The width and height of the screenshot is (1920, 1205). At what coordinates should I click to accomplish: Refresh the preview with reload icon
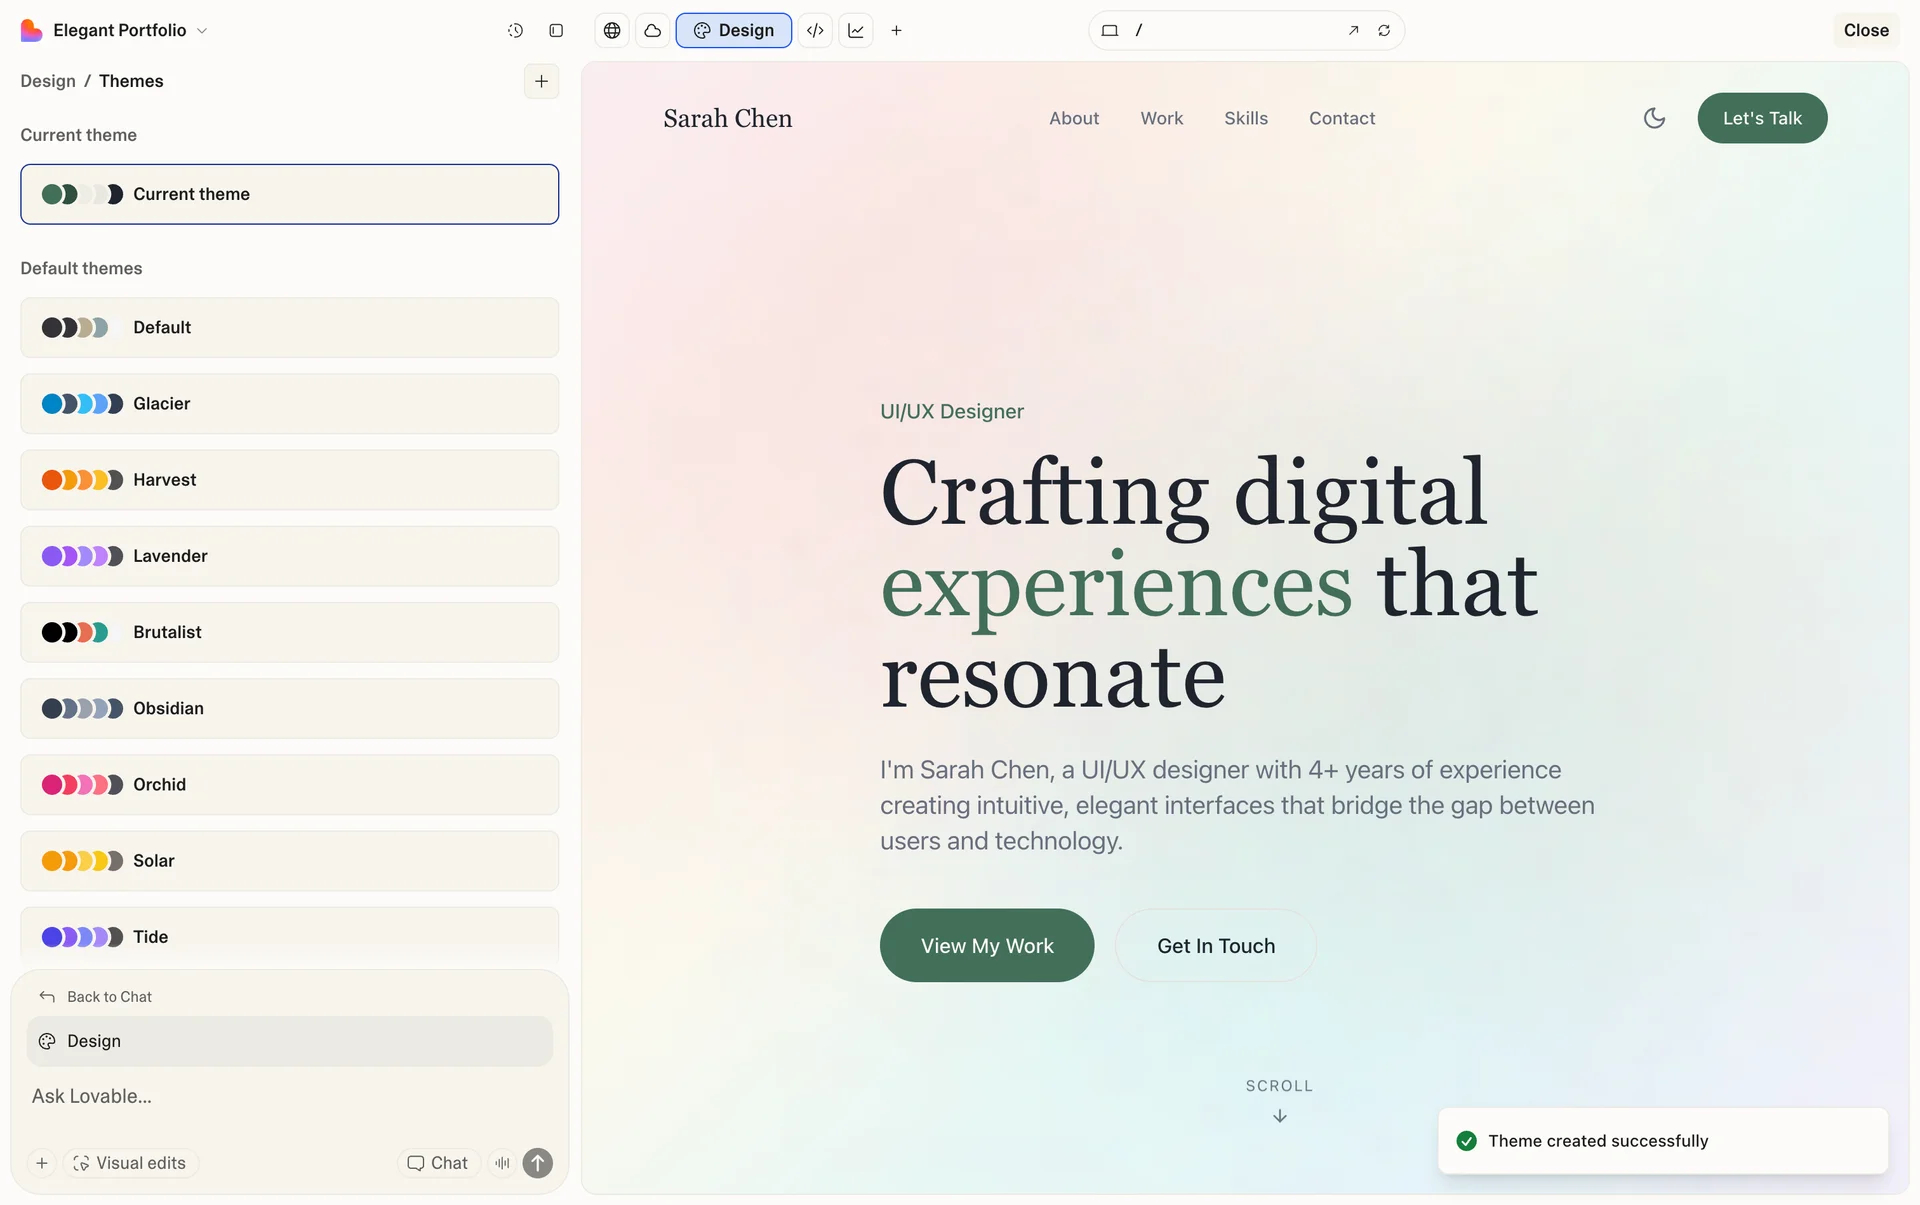click(x=1384, y=30)
